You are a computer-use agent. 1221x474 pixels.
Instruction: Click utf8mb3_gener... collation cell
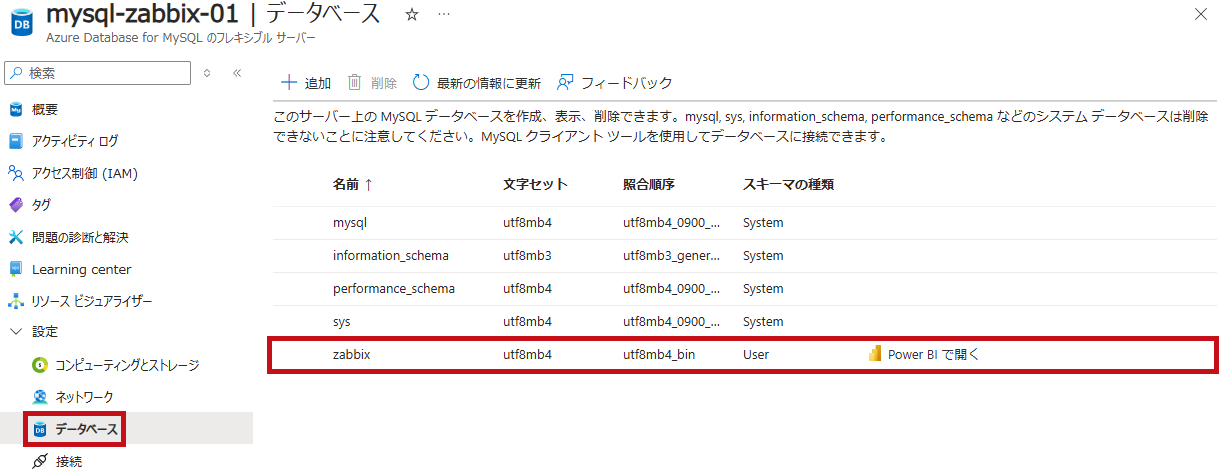pos(671,256)
